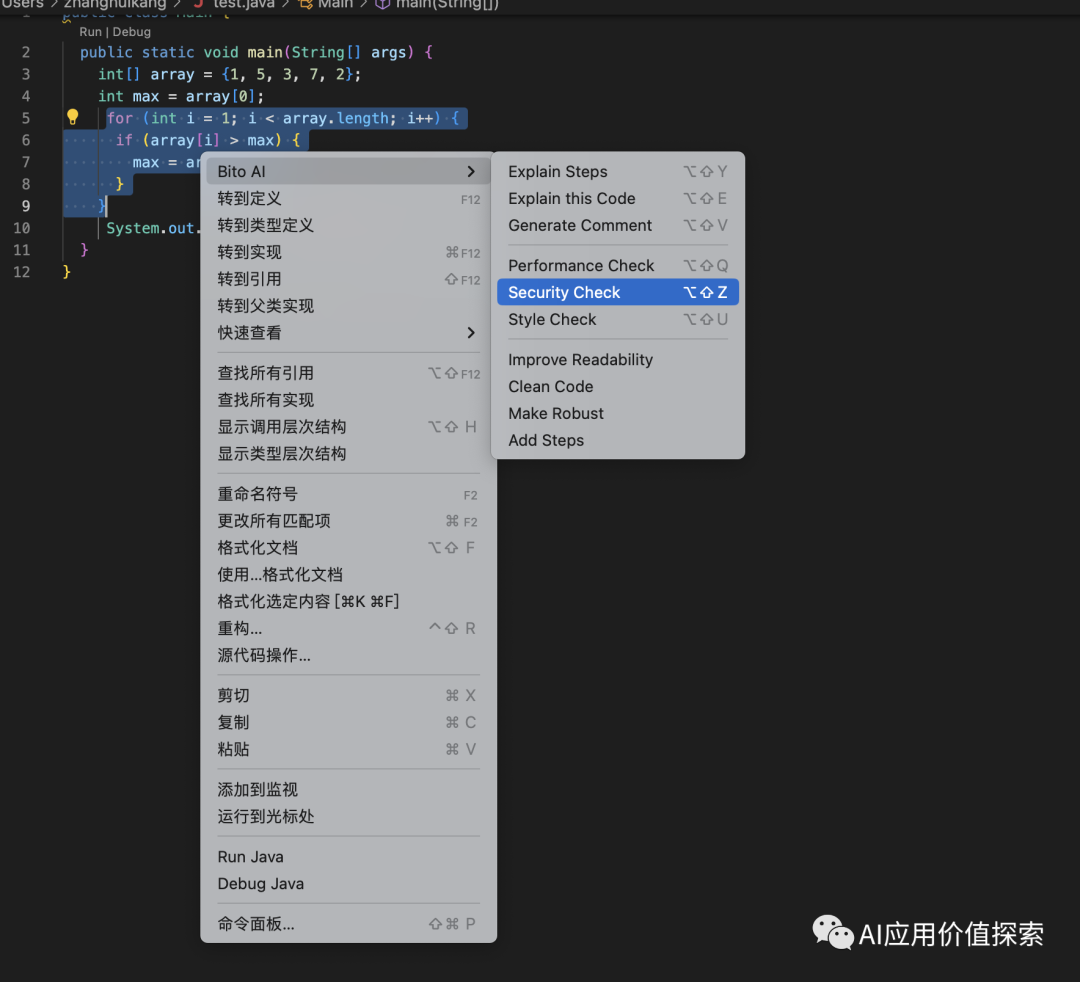
Task: Select Make Robust
Action: pyautogui.click(x=617, y=413)
